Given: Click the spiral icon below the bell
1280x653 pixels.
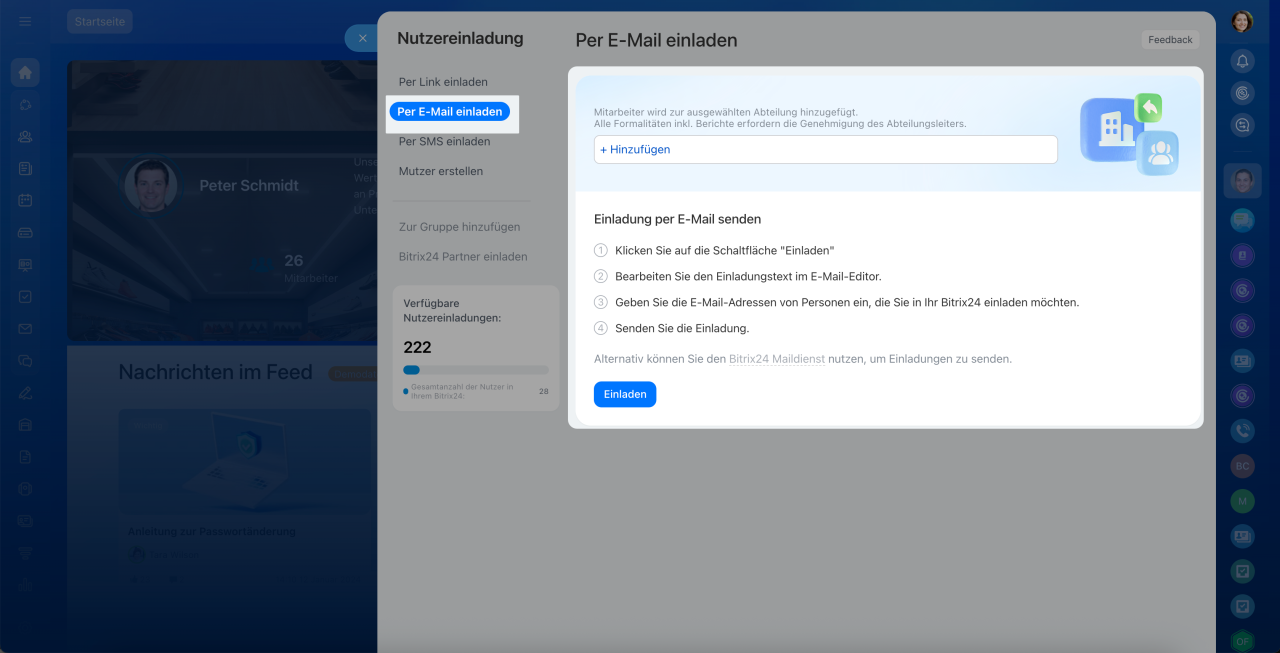Looking at the screenshot, I should tap(1242, 93).
